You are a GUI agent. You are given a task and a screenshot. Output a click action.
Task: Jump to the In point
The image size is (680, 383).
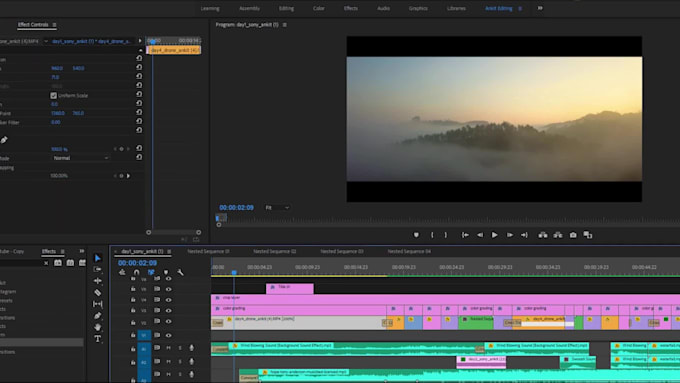click(465, 235)
